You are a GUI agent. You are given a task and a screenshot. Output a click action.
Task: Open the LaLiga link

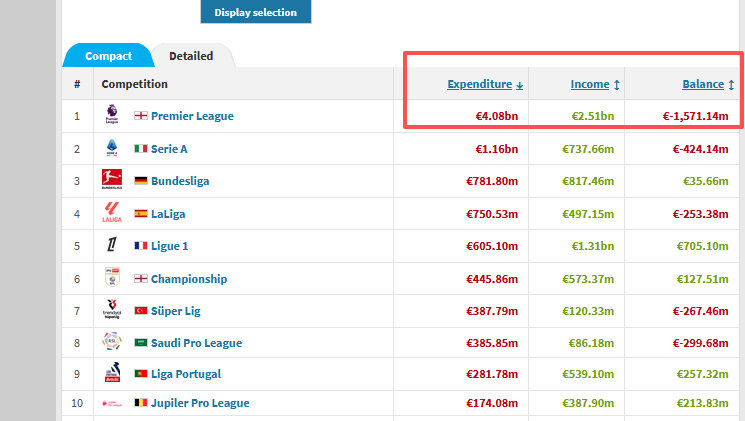click(168, 214)
